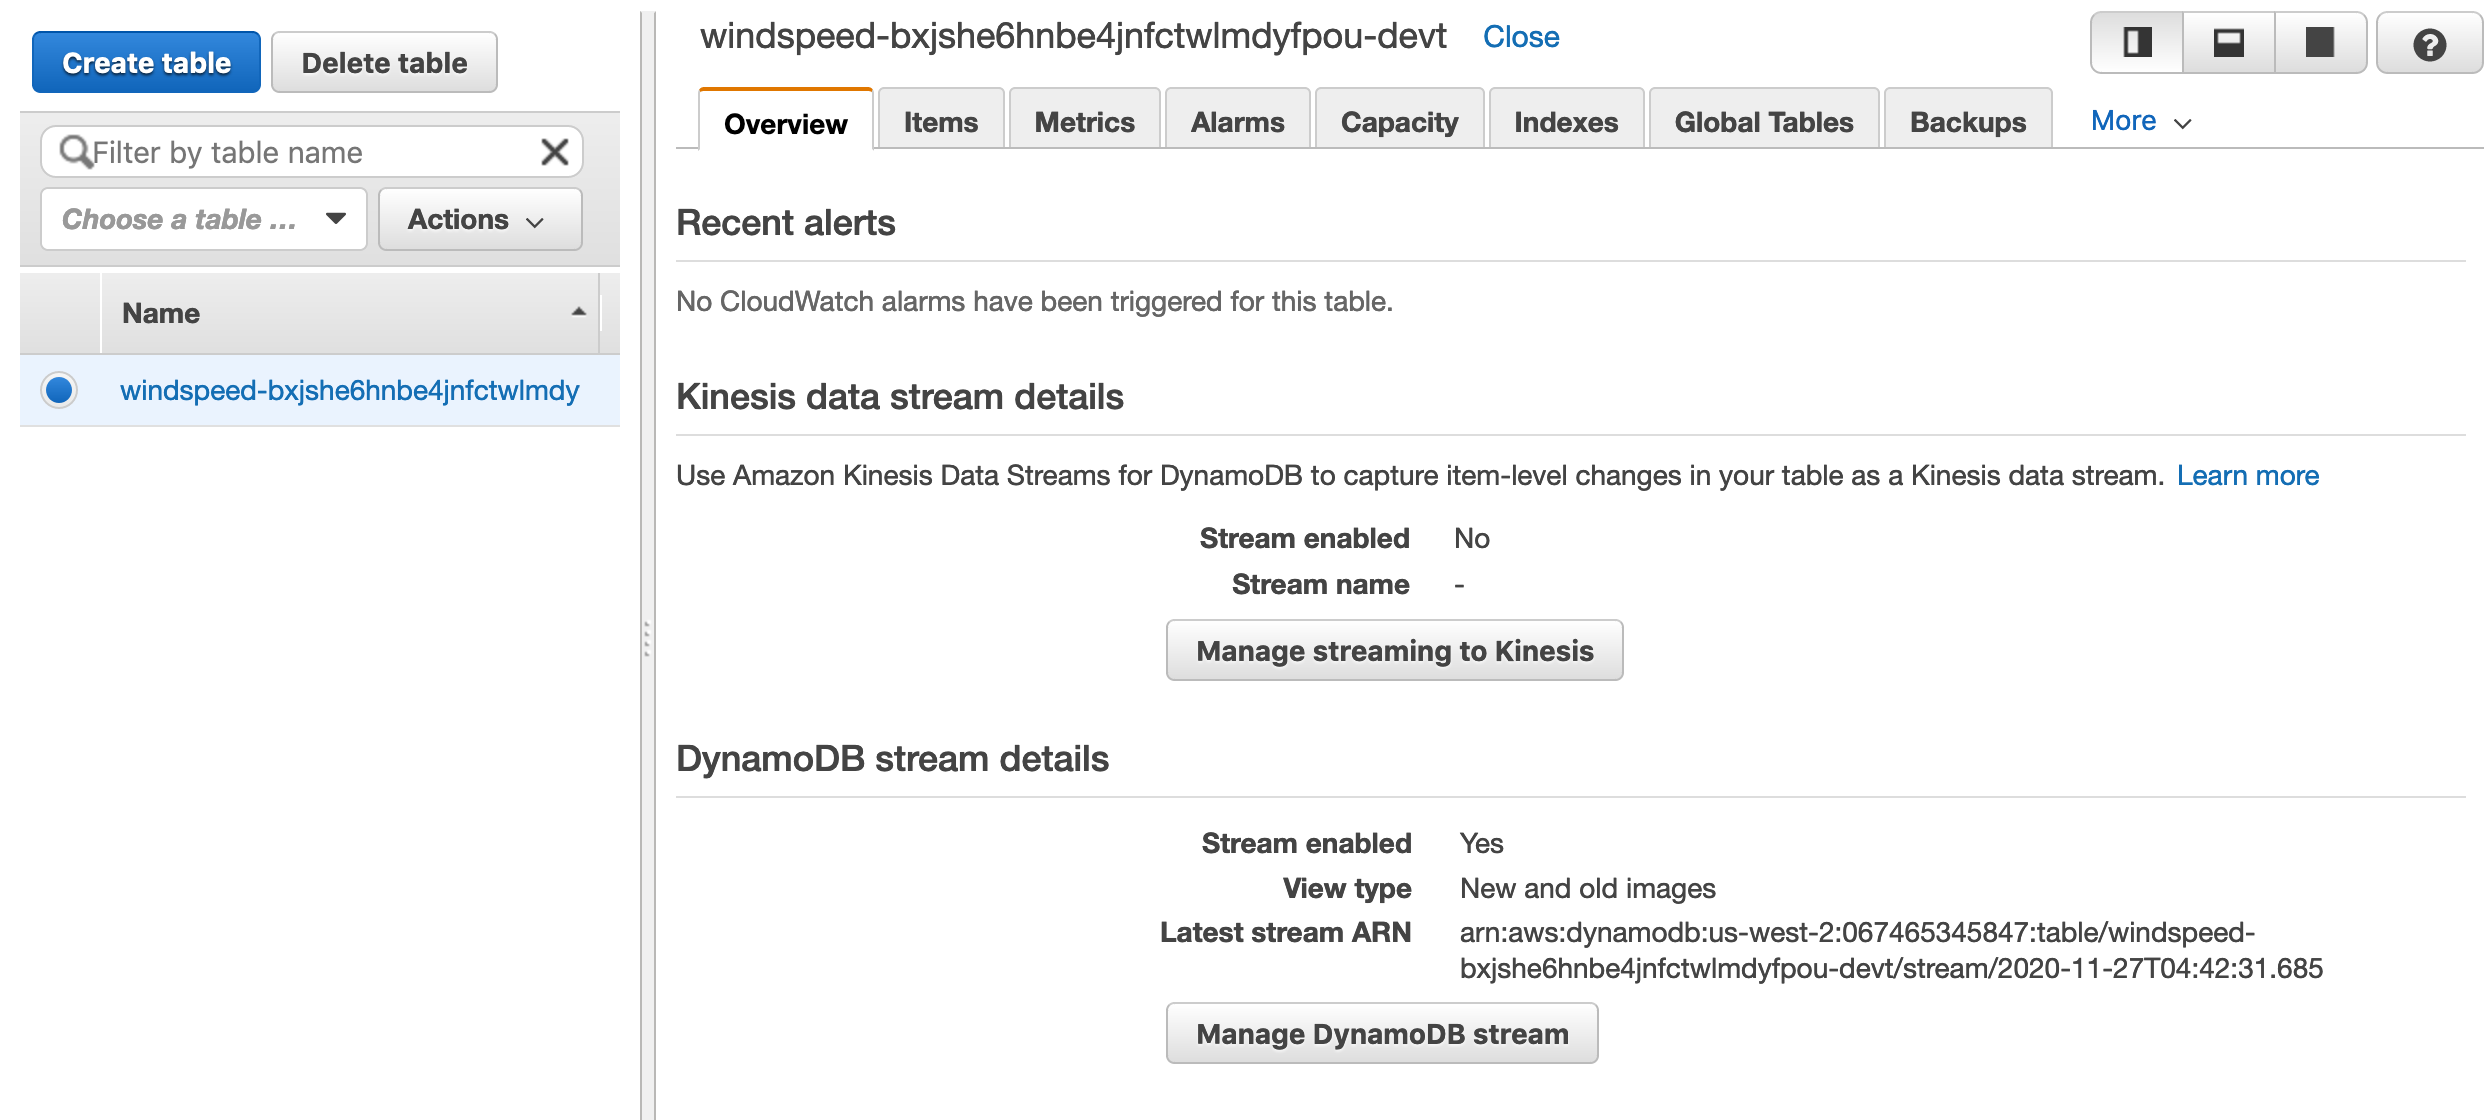Focus the Filter by table name field
Screen dimensions: 2492x1120
point(312,152)
